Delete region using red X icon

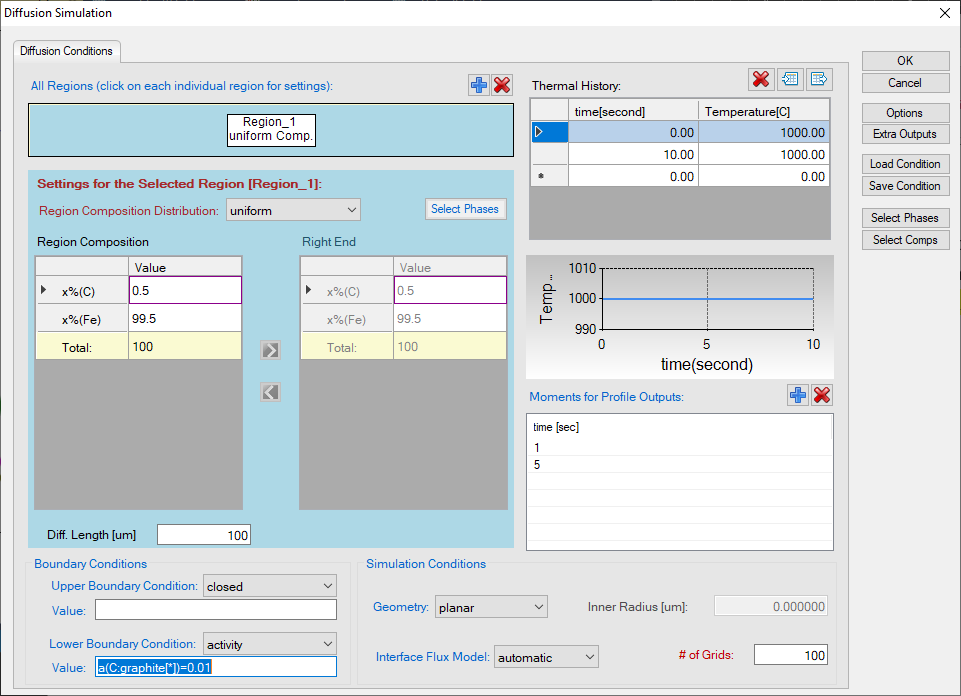click(x=502, y=86)
